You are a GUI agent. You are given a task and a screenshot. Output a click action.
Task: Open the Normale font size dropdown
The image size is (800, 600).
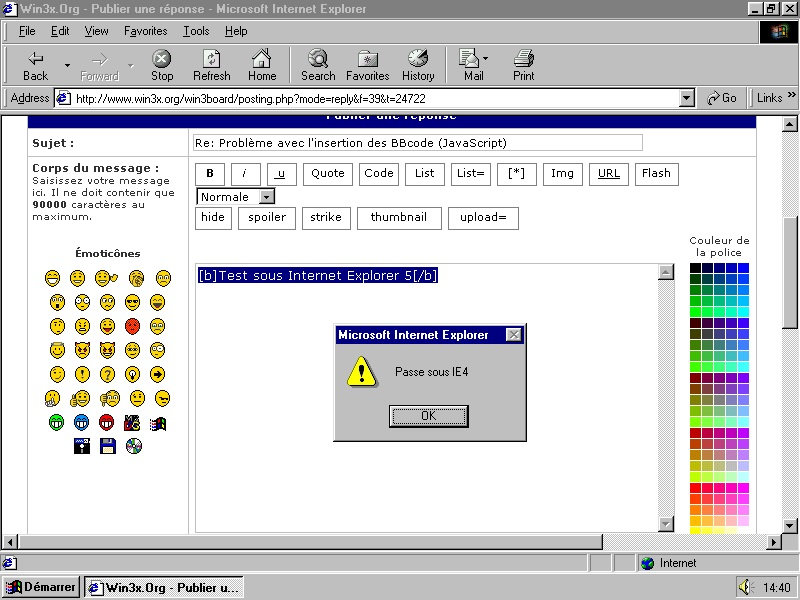coord(267,197)
